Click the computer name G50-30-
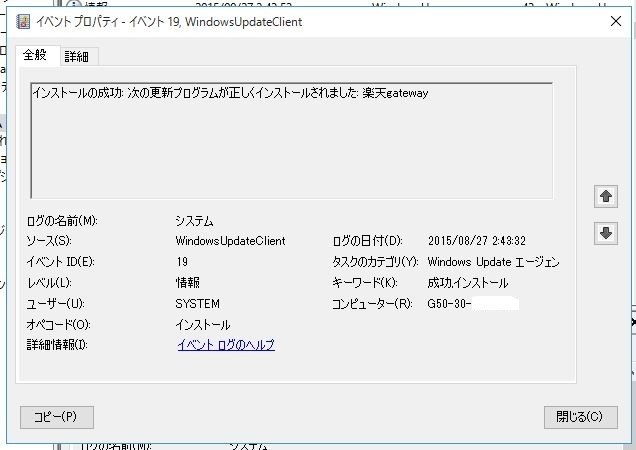Screen dimensions: 636x450 [449, 304]
